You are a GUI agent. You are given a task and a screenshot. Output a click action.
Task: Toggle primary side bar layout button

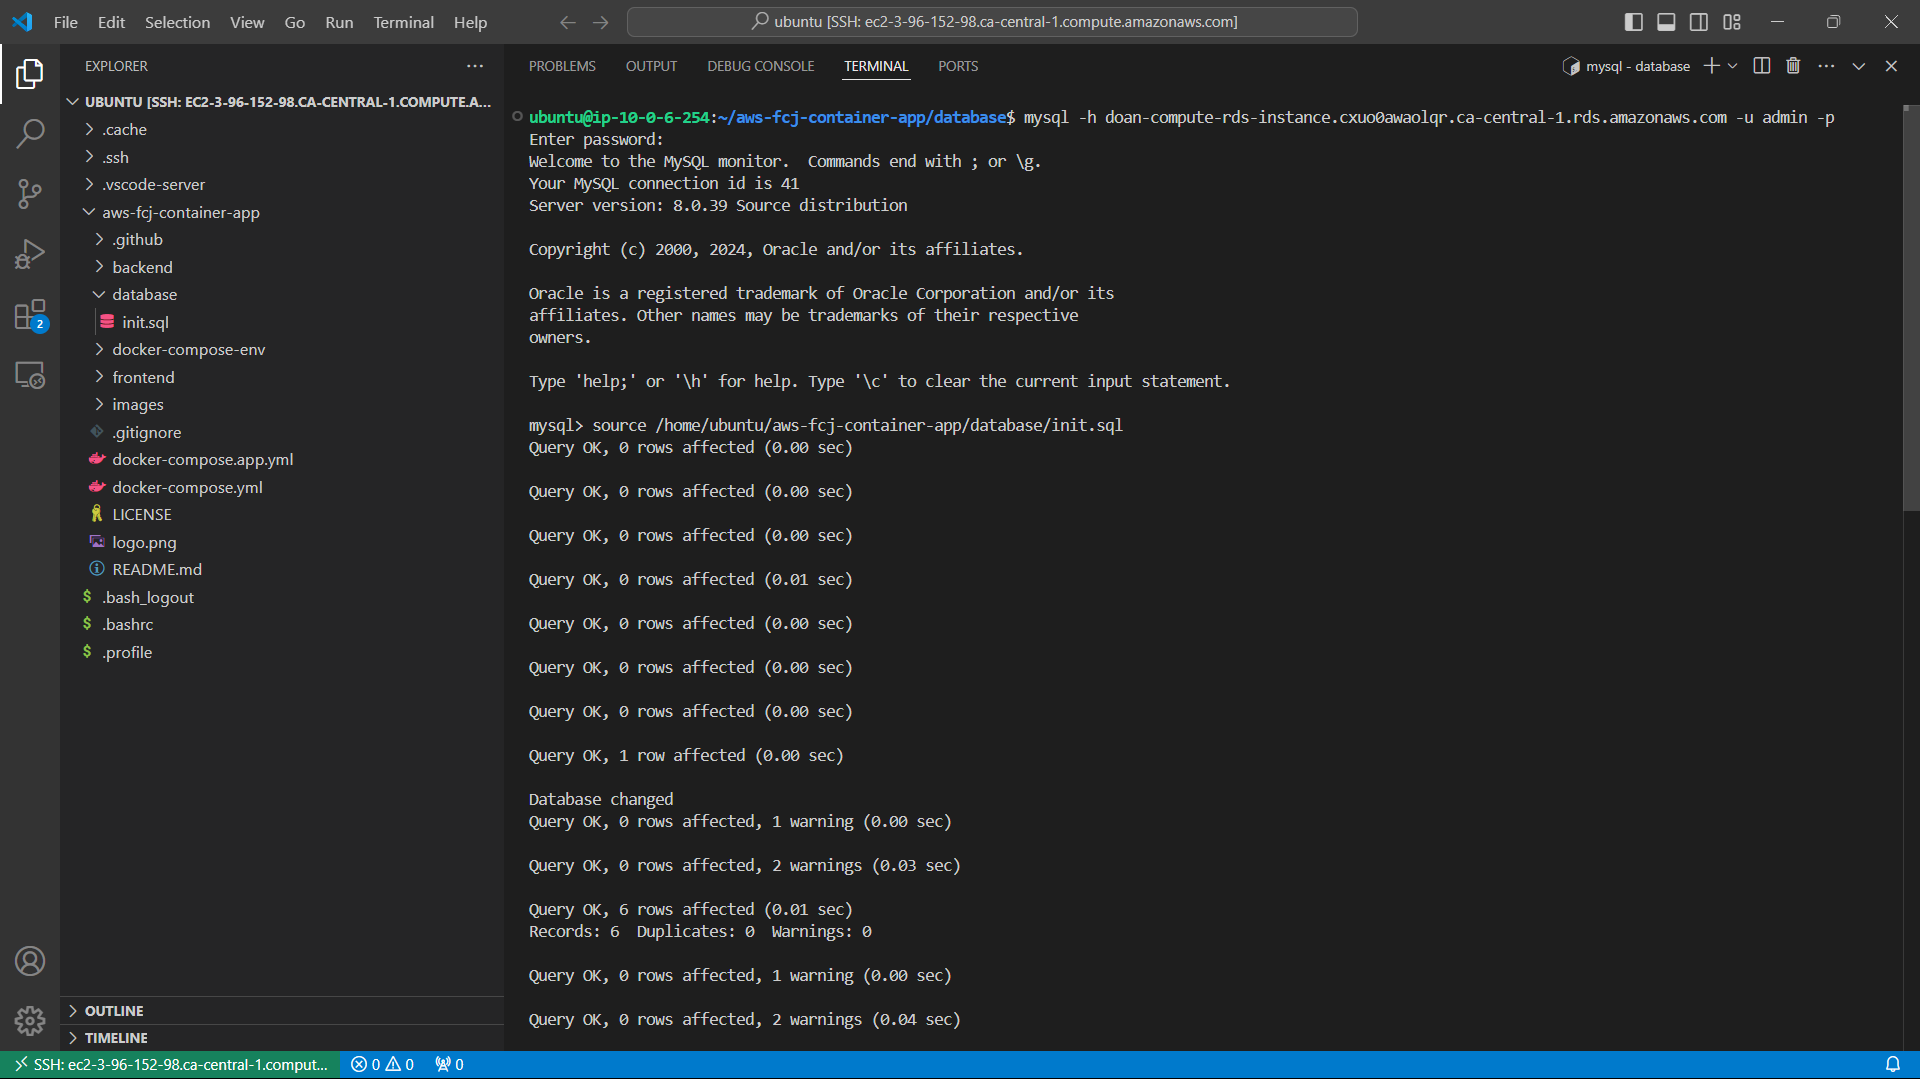tap(1634, 22)
